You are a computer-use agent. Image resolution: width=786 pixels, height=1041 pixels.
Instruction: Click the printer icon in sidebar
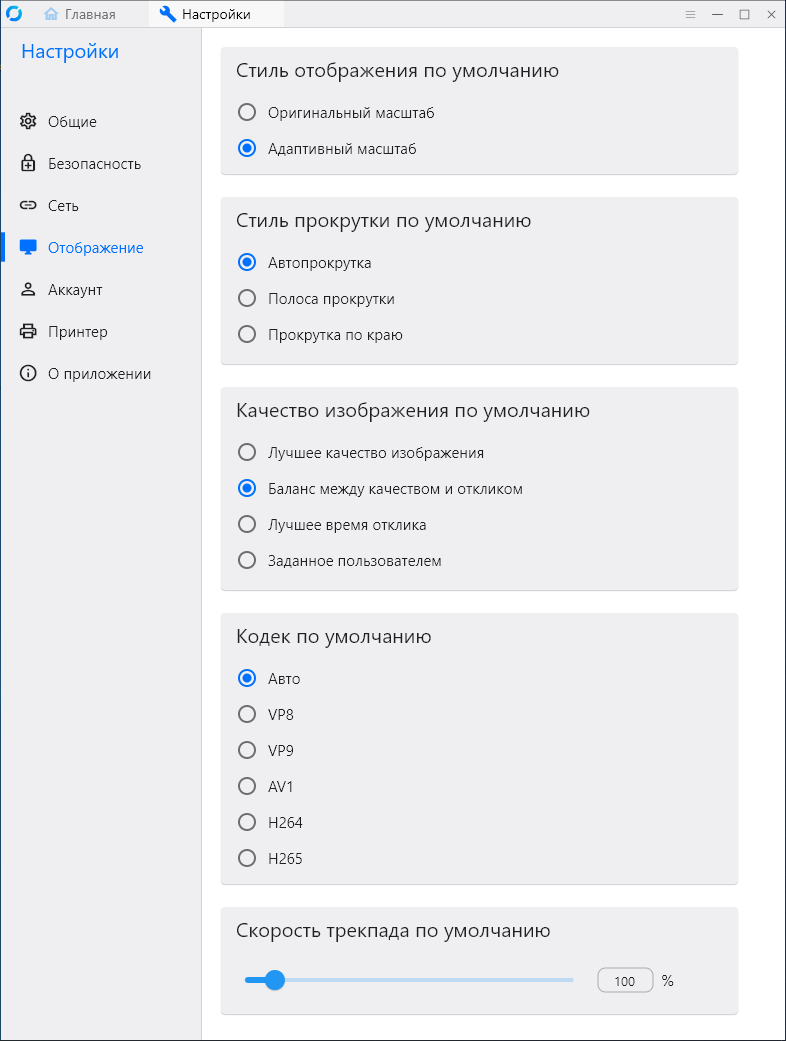(28, 332)
